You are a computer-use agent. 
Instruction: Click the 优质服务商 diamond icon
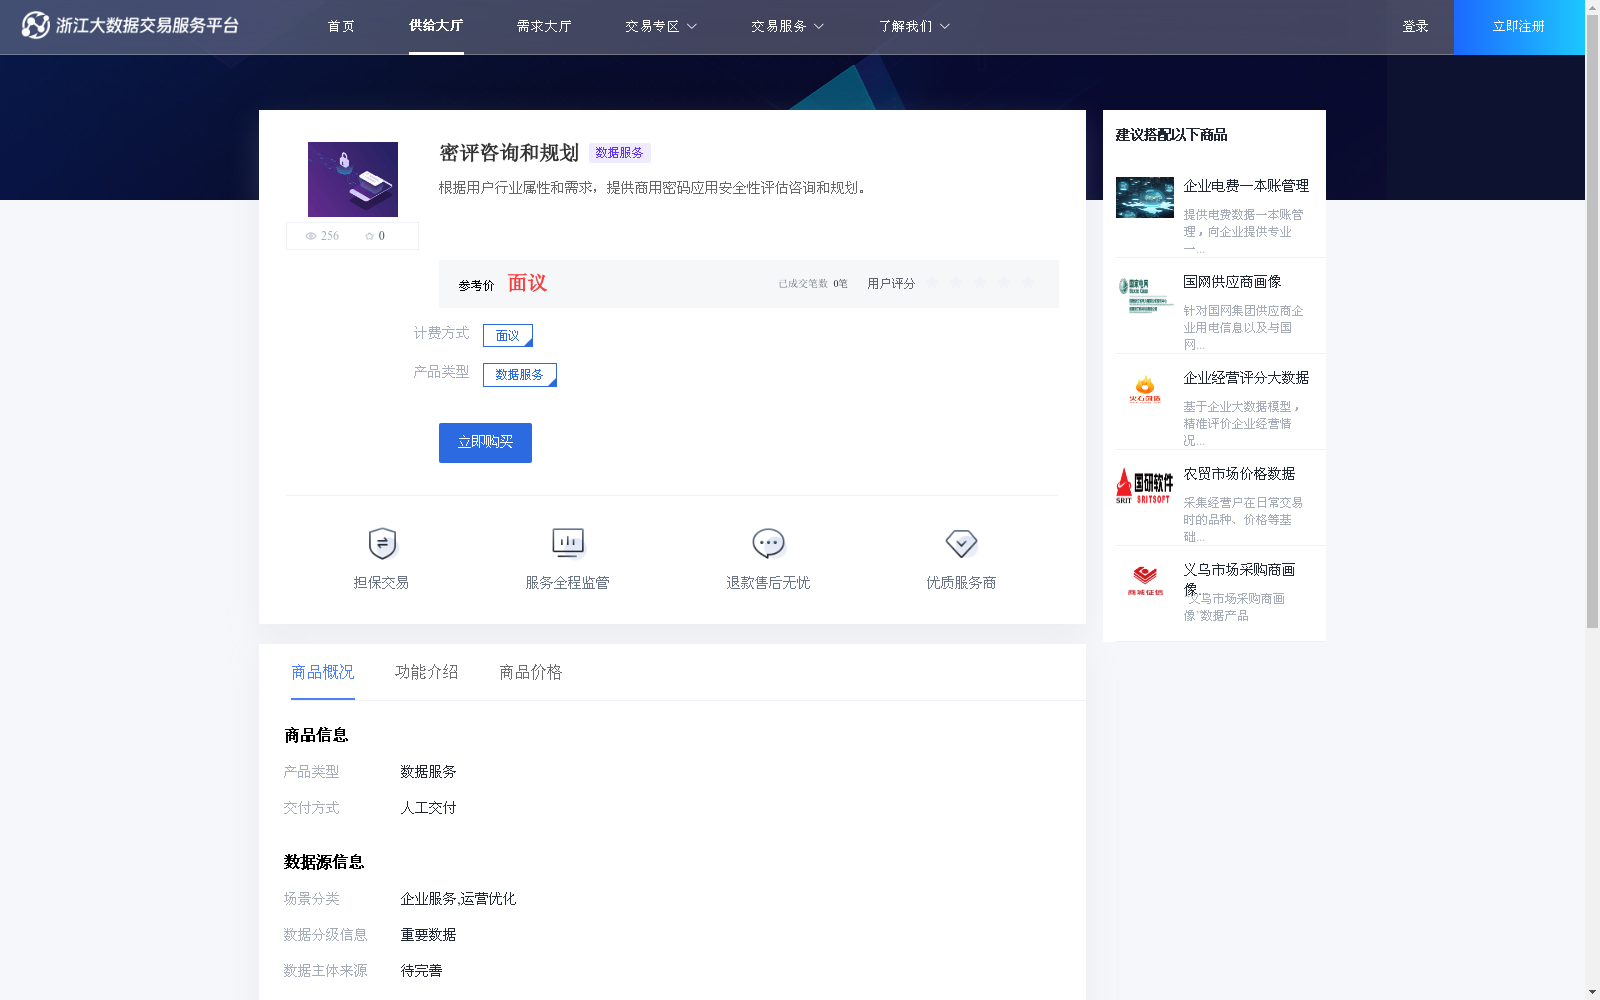tap(961, 543)
